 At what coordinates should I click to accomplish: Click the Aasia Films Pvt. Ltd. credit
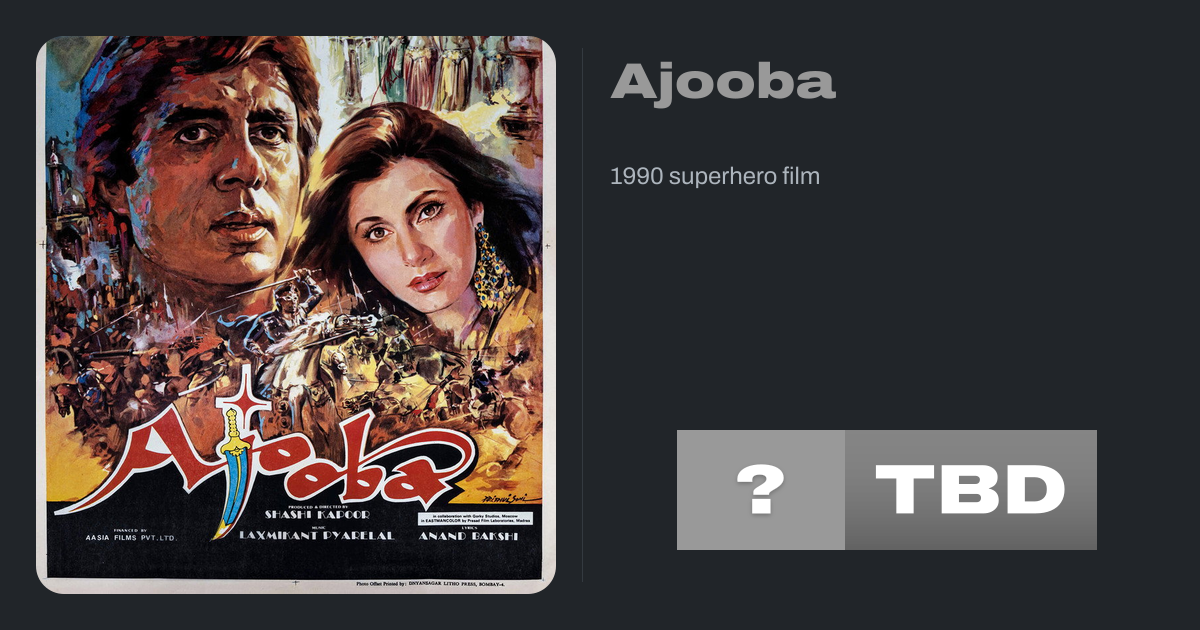click(x=130, y=537)
